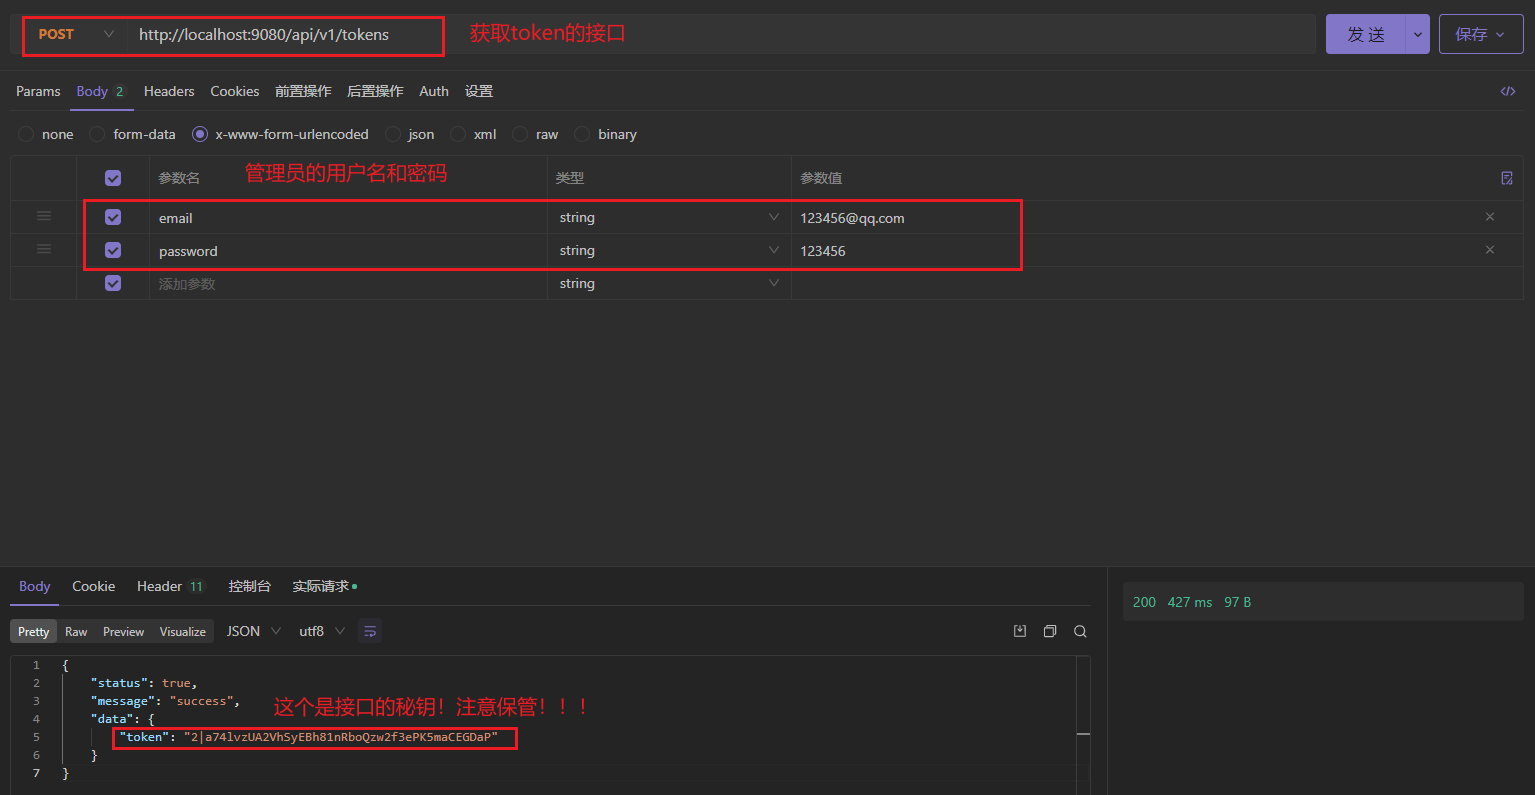Search within the response body
The height and width of the screenshot is (795, 1535).
point(1080,631)
